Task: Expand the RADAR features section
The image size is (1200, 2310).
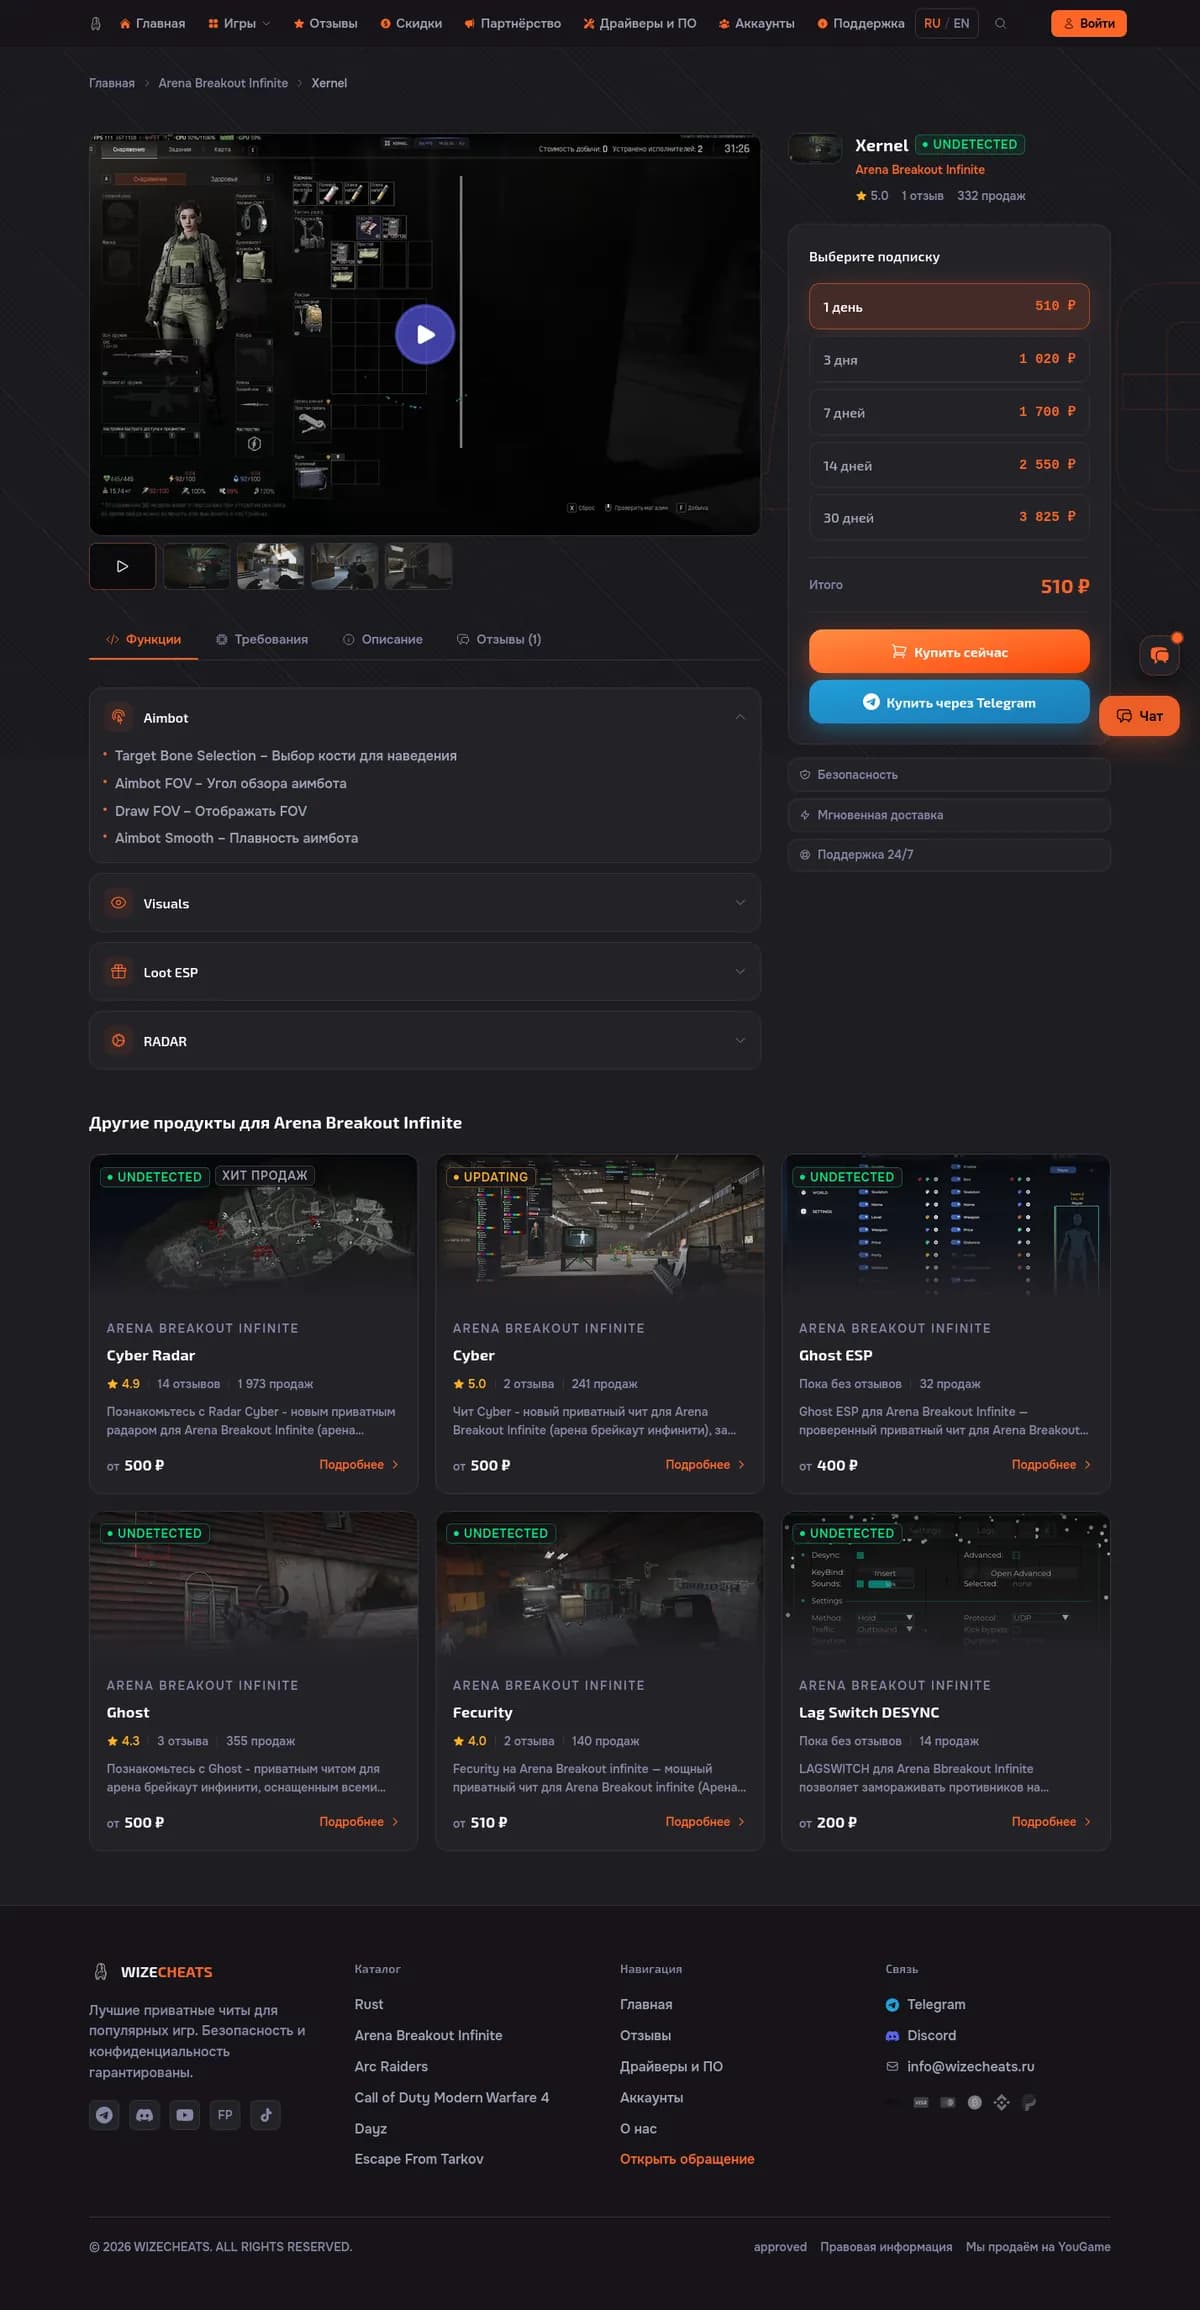Action: (x=425, y=1041)
